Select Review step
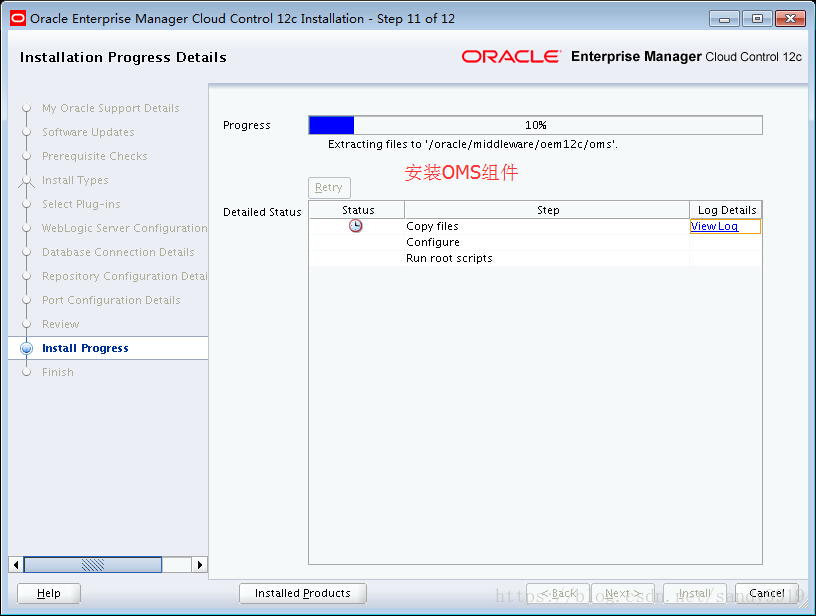The image size is (816, 616). coord(60,324)
